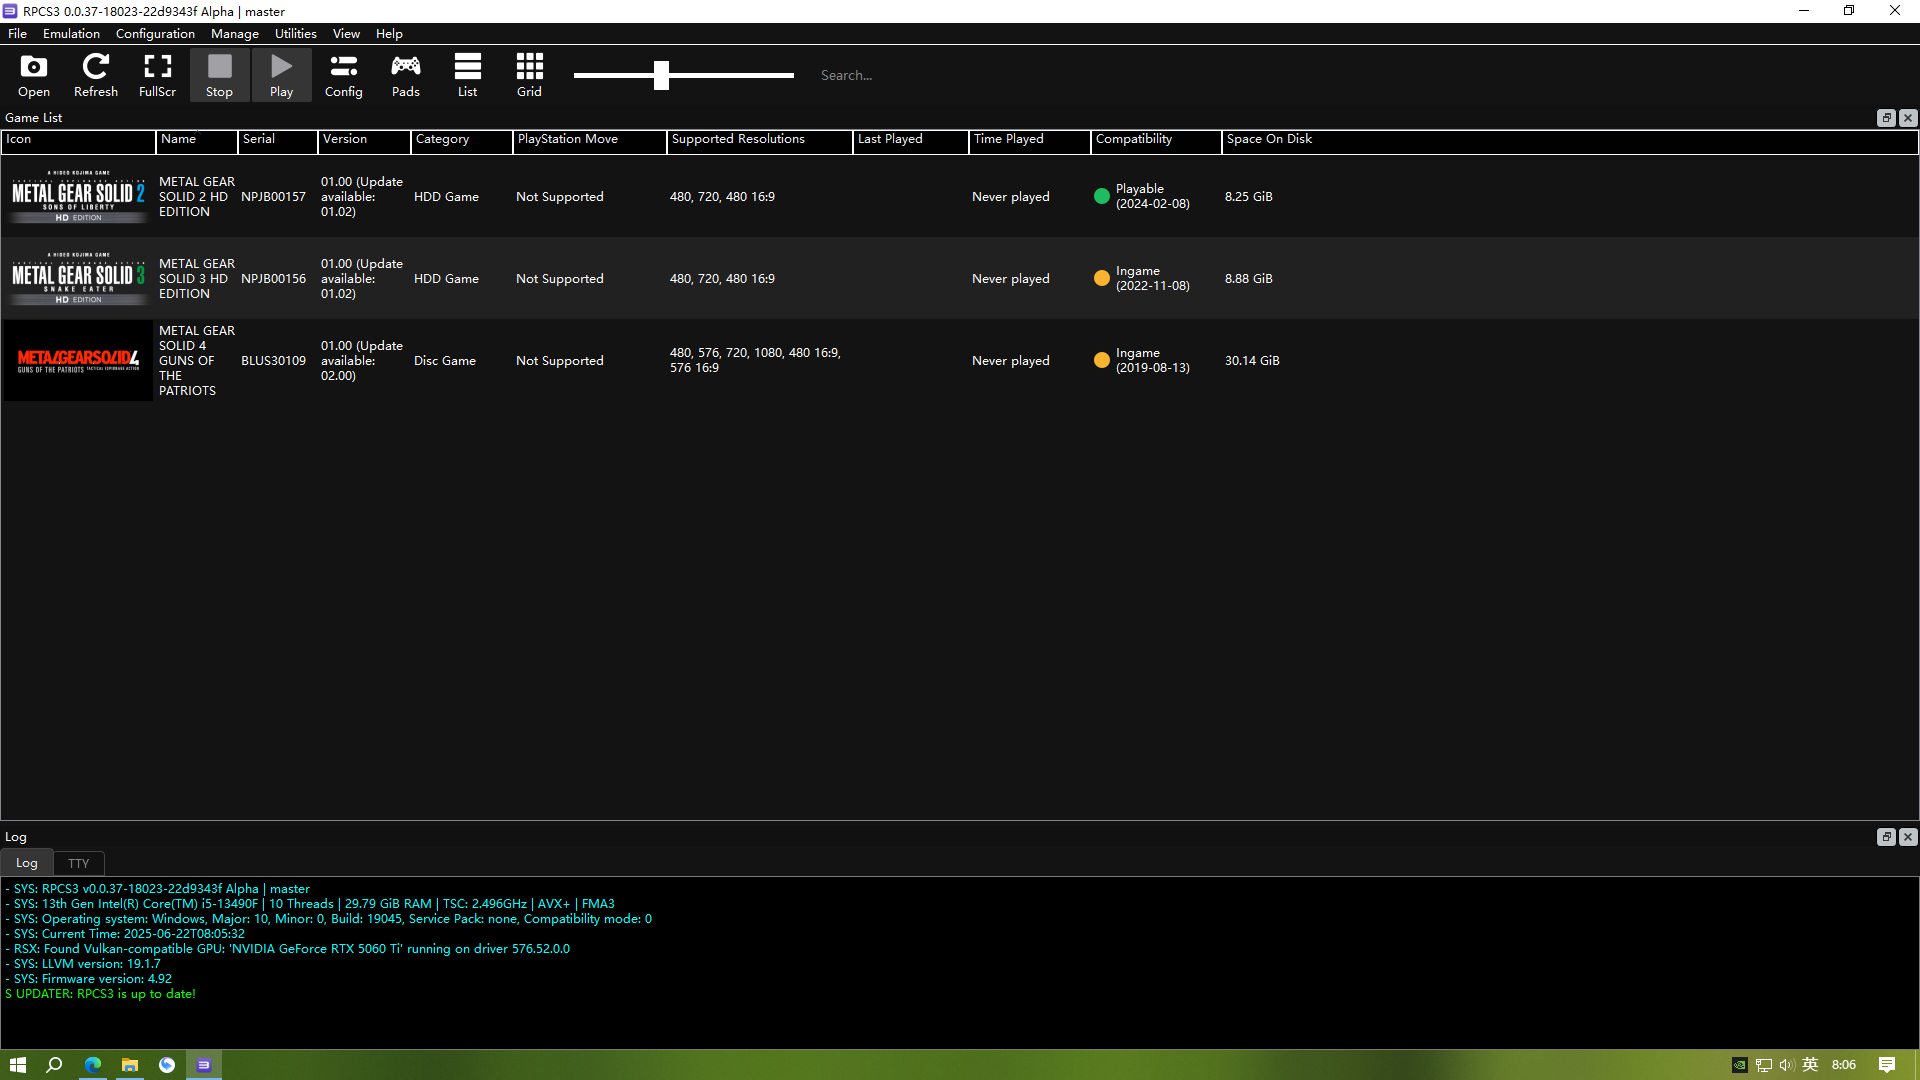The image size is (1920, 1080).
Task: Click the Play toolbar button
Action: [281, 75]
